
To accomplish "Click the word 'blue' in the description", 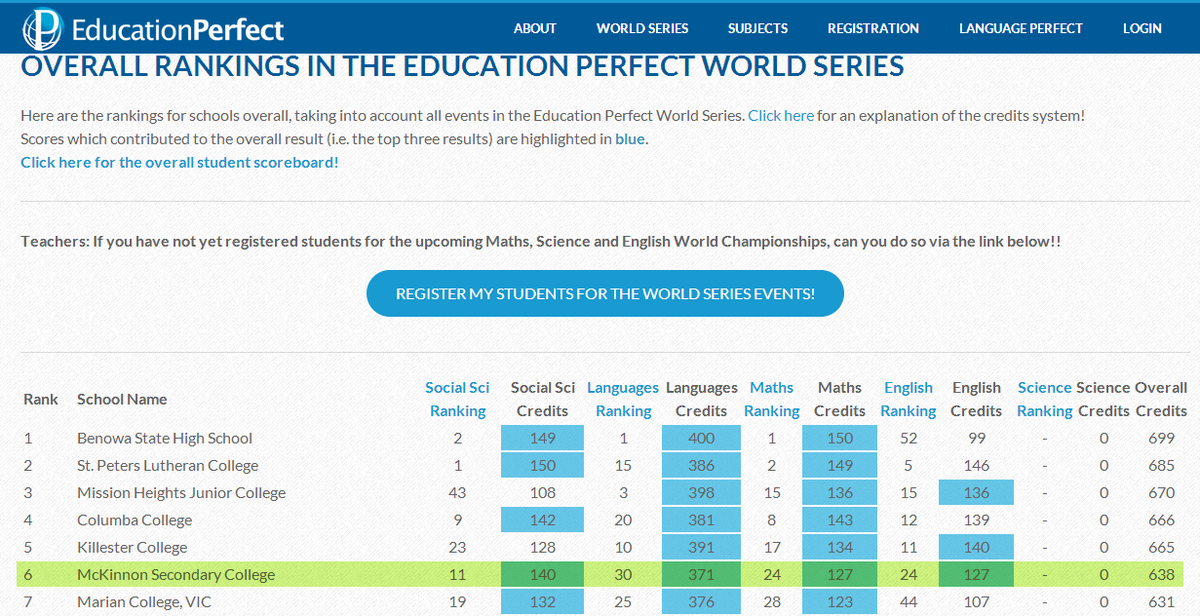I will click(x=630, y=138).
